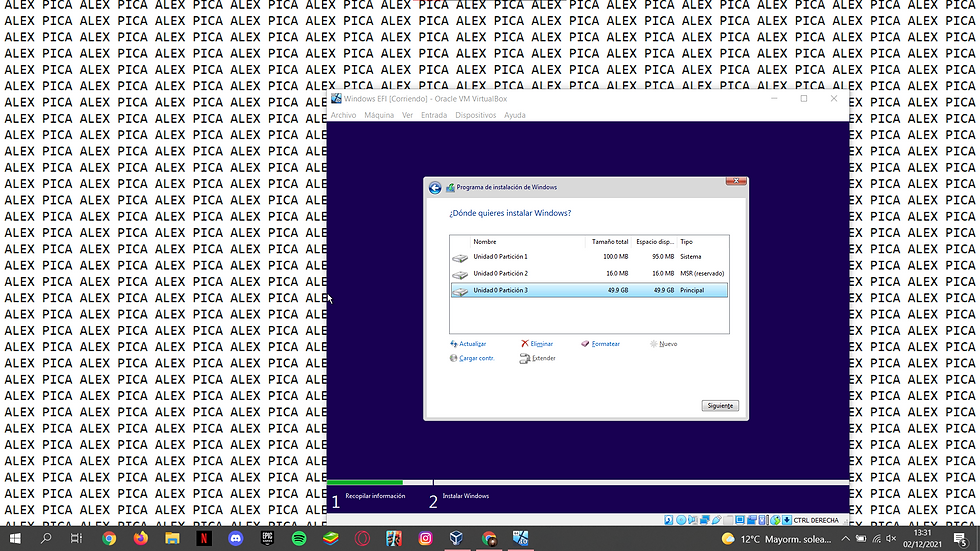980x551 pixels.
Task: Click the Extender link
Action: (544, 358)
